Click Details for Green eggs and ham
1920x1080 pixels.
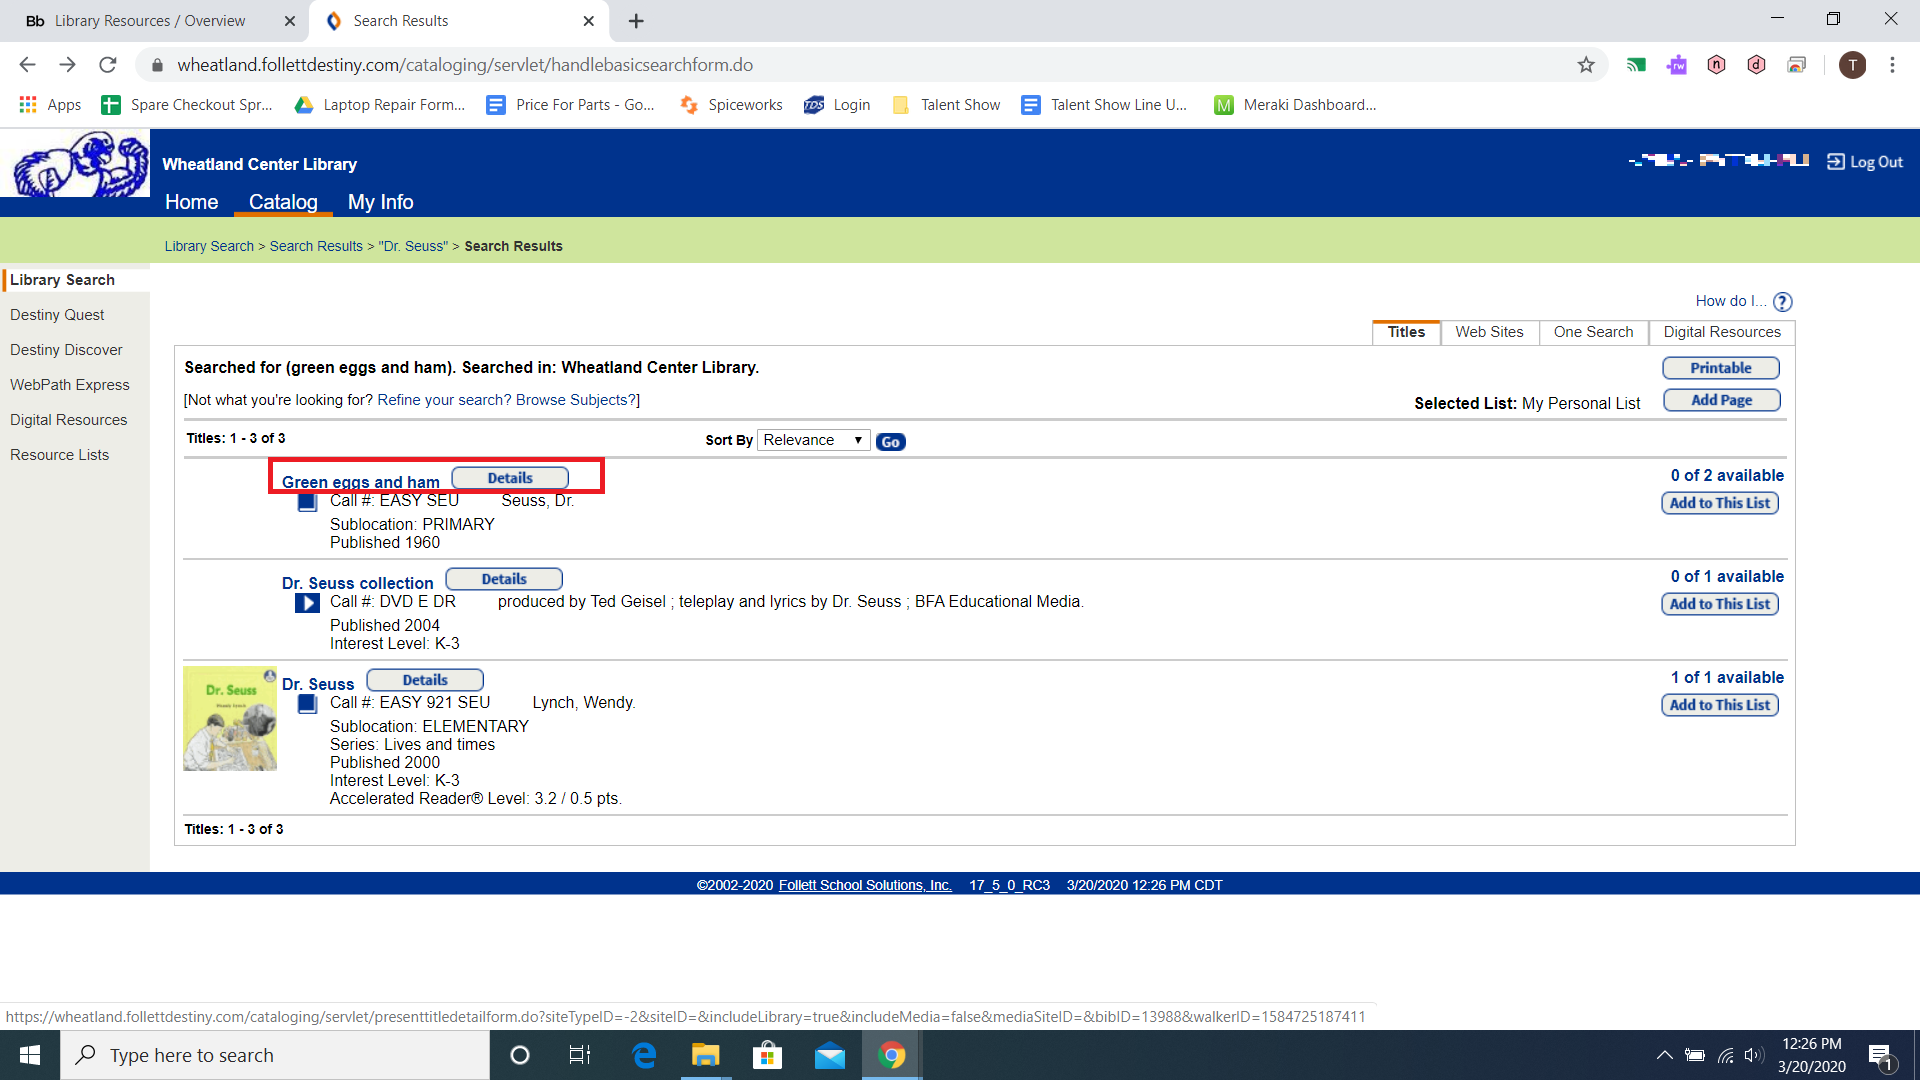510,478
